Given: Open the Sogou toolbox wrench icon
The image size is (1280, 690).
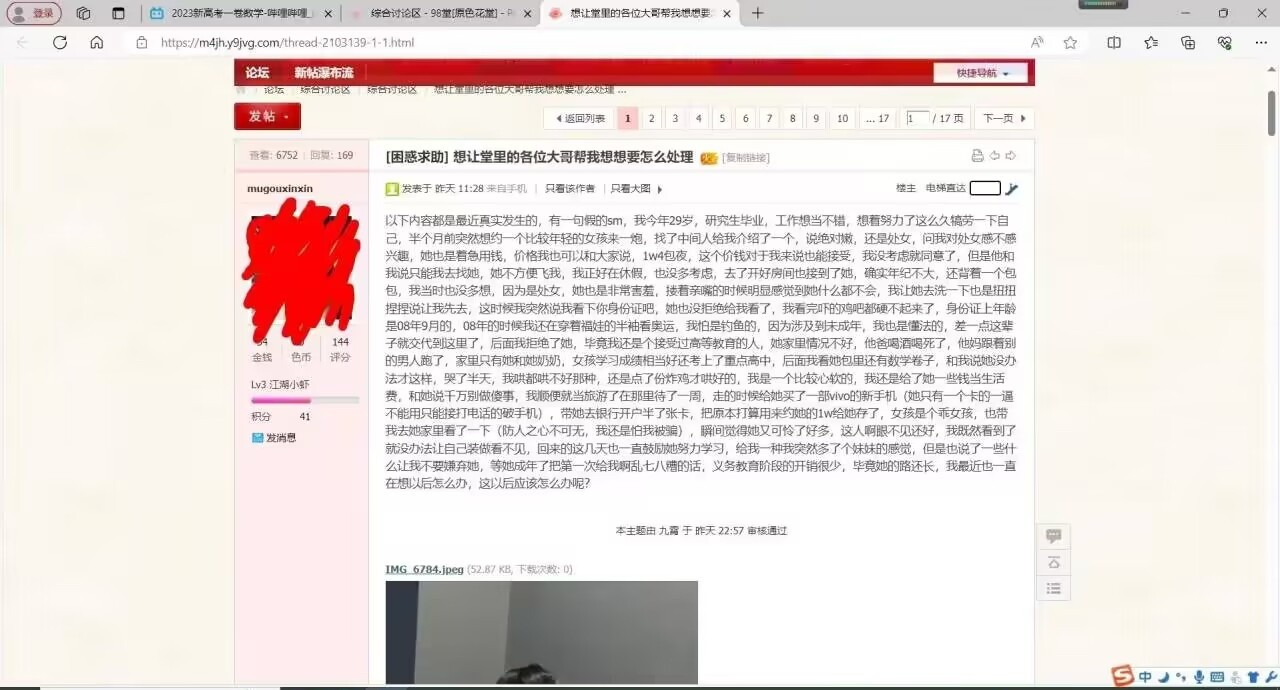Looking at the screenshot, I should tap(1271, 675).
